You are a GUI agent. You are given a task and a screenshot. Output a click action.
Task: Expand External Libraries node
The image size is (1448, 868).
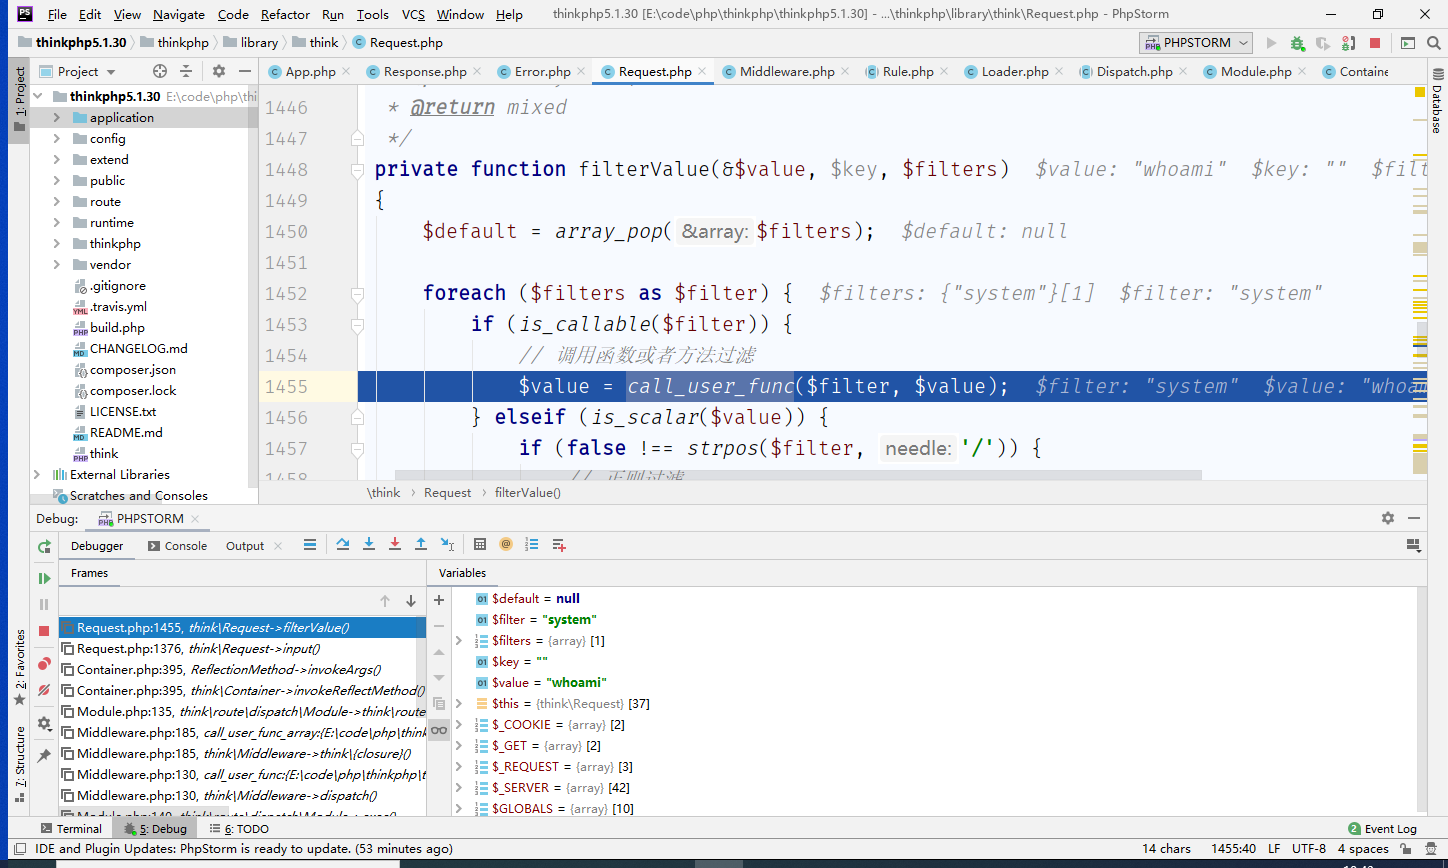(38, 474)
